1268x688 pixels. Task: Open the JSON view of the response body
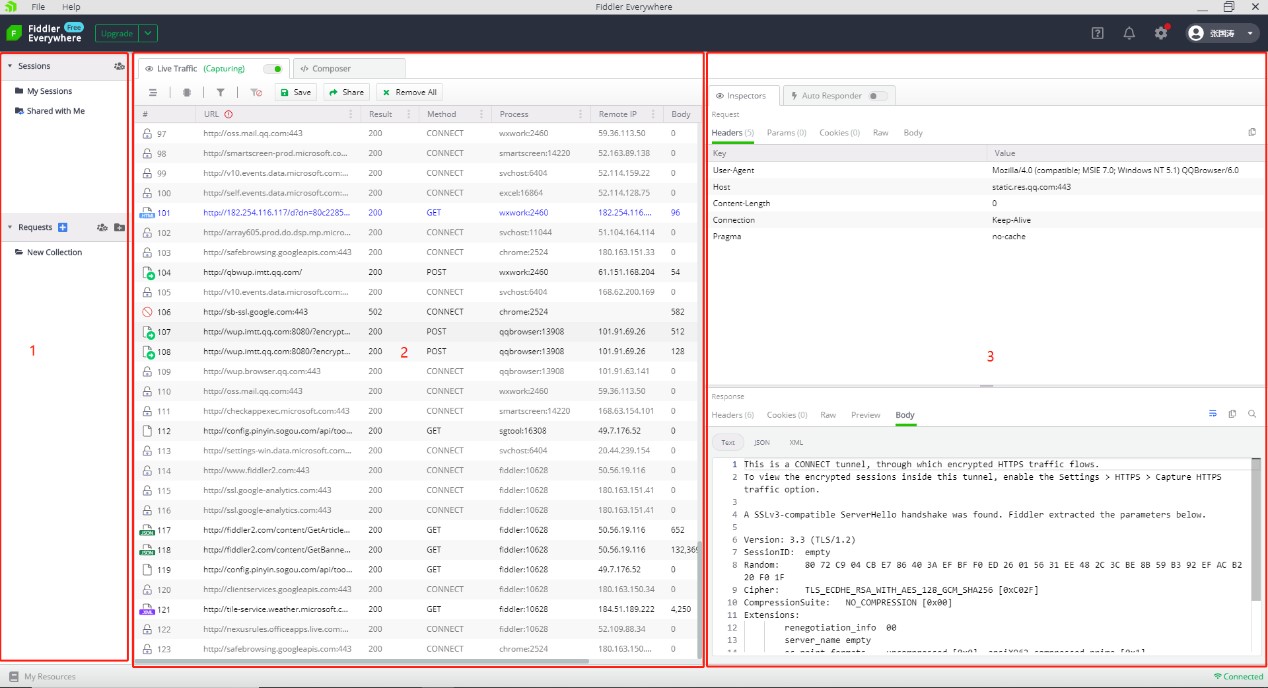click(760, 442)
